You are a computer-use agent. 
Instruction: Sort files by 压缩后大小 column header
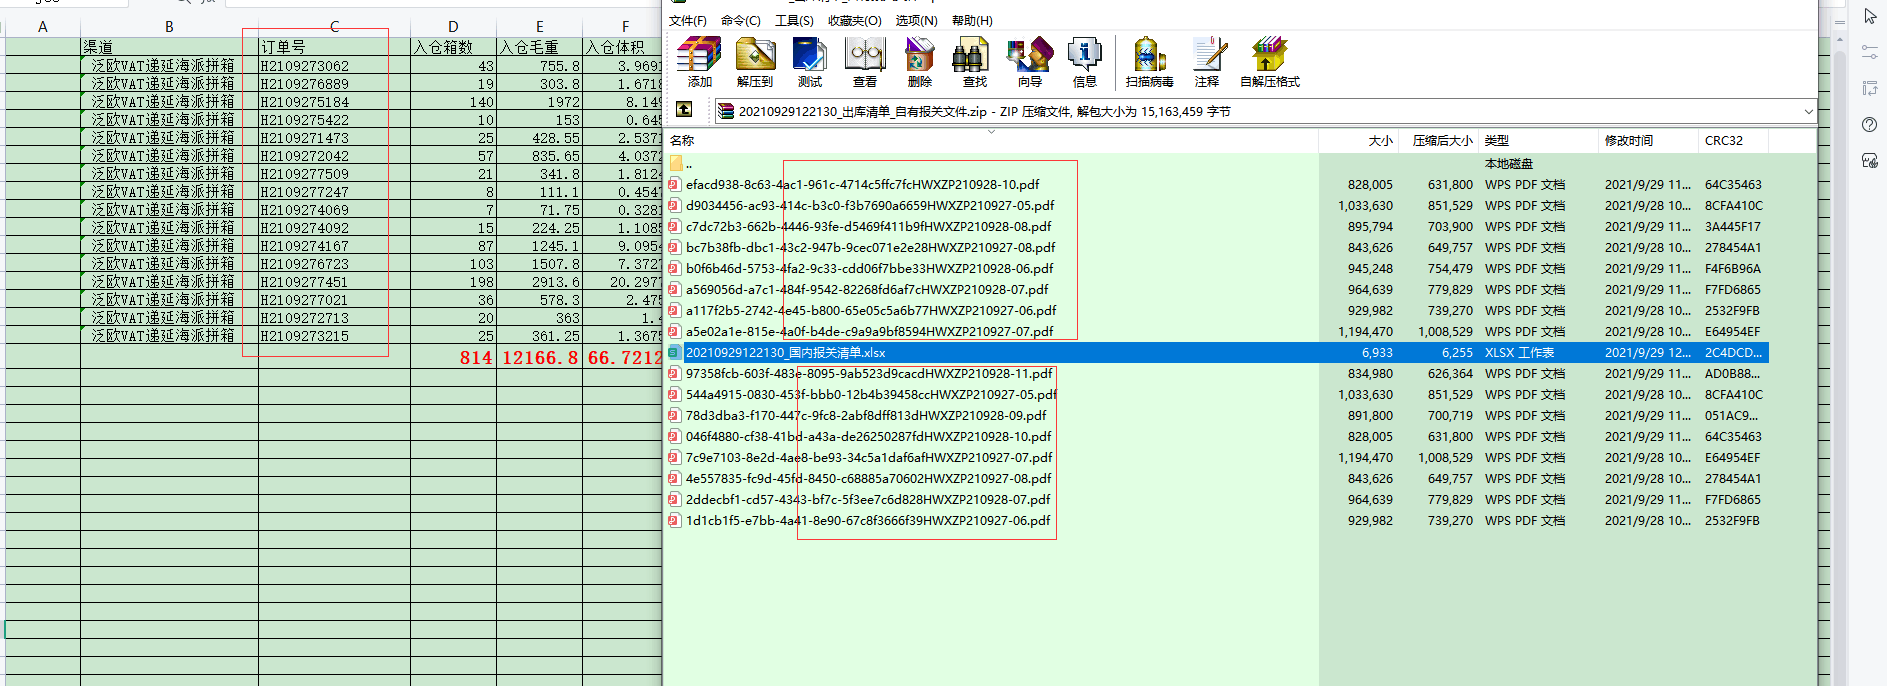[x=1441, y=141]
